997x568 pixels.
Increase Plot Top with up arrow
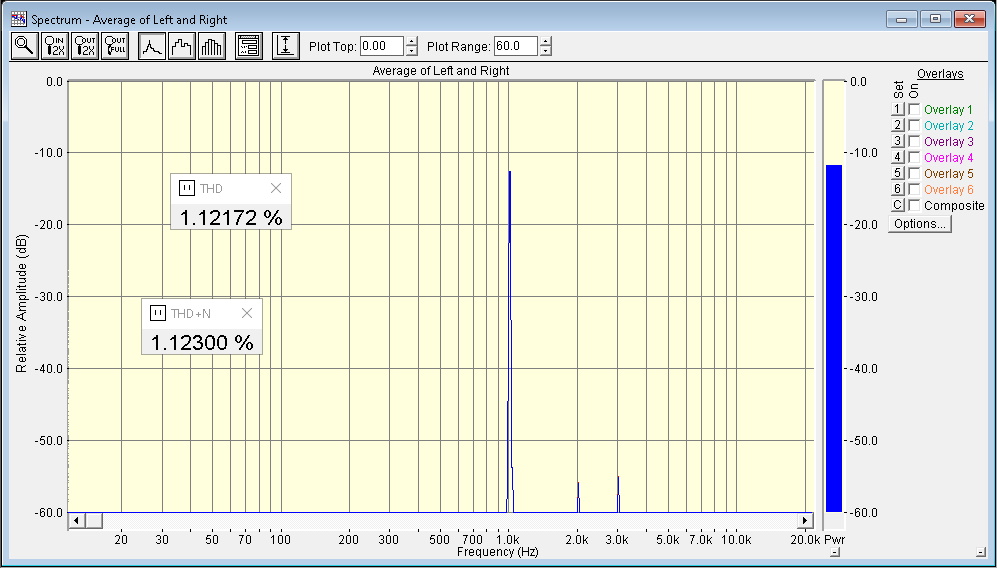(411, 42)
